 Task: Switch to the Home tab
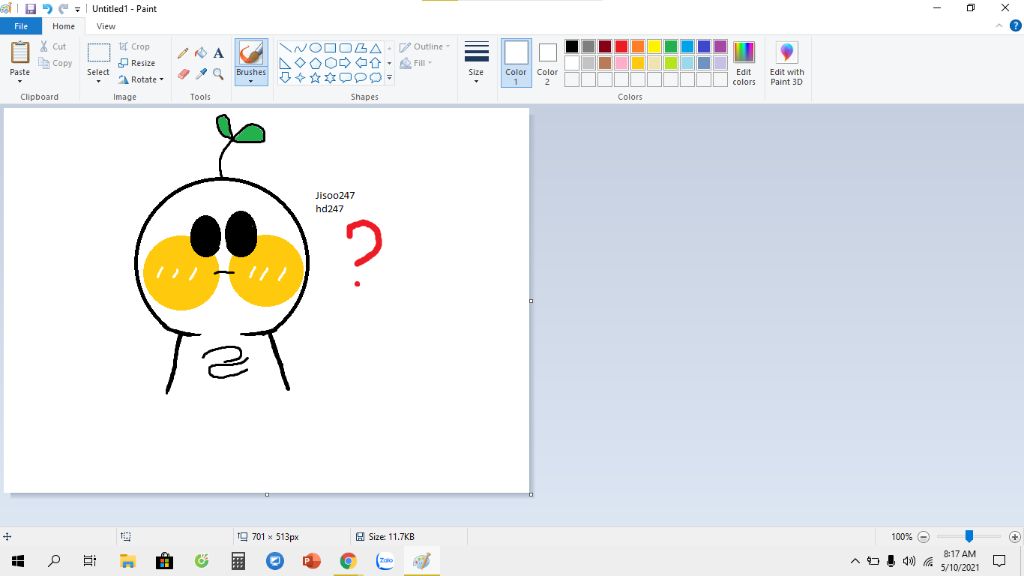[63, 26]
